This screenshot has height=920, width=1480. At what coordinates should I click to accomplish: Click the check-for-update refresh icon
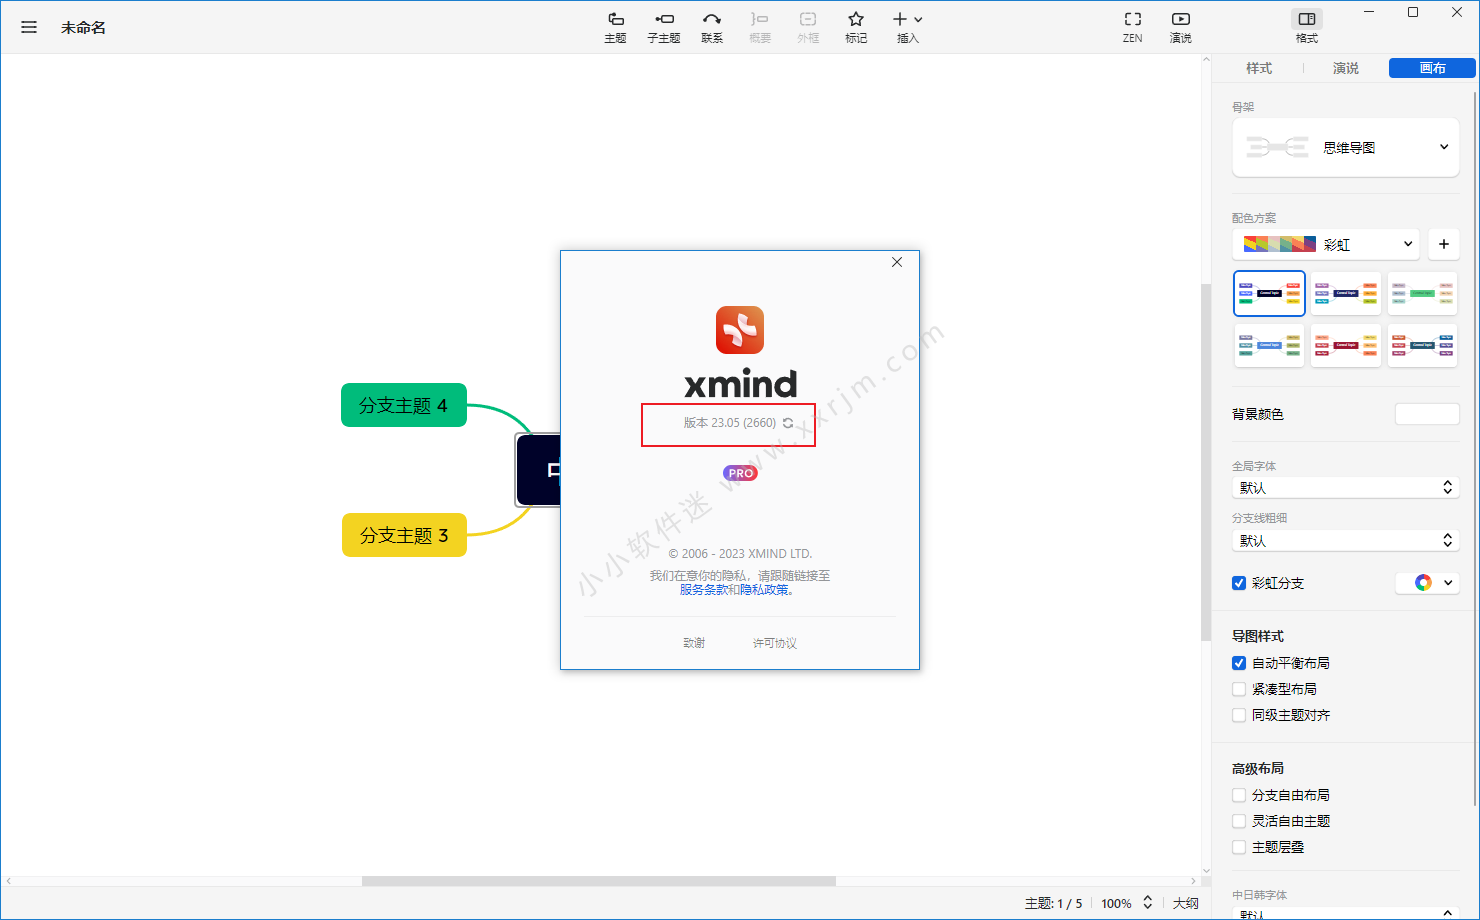[788, 423]
